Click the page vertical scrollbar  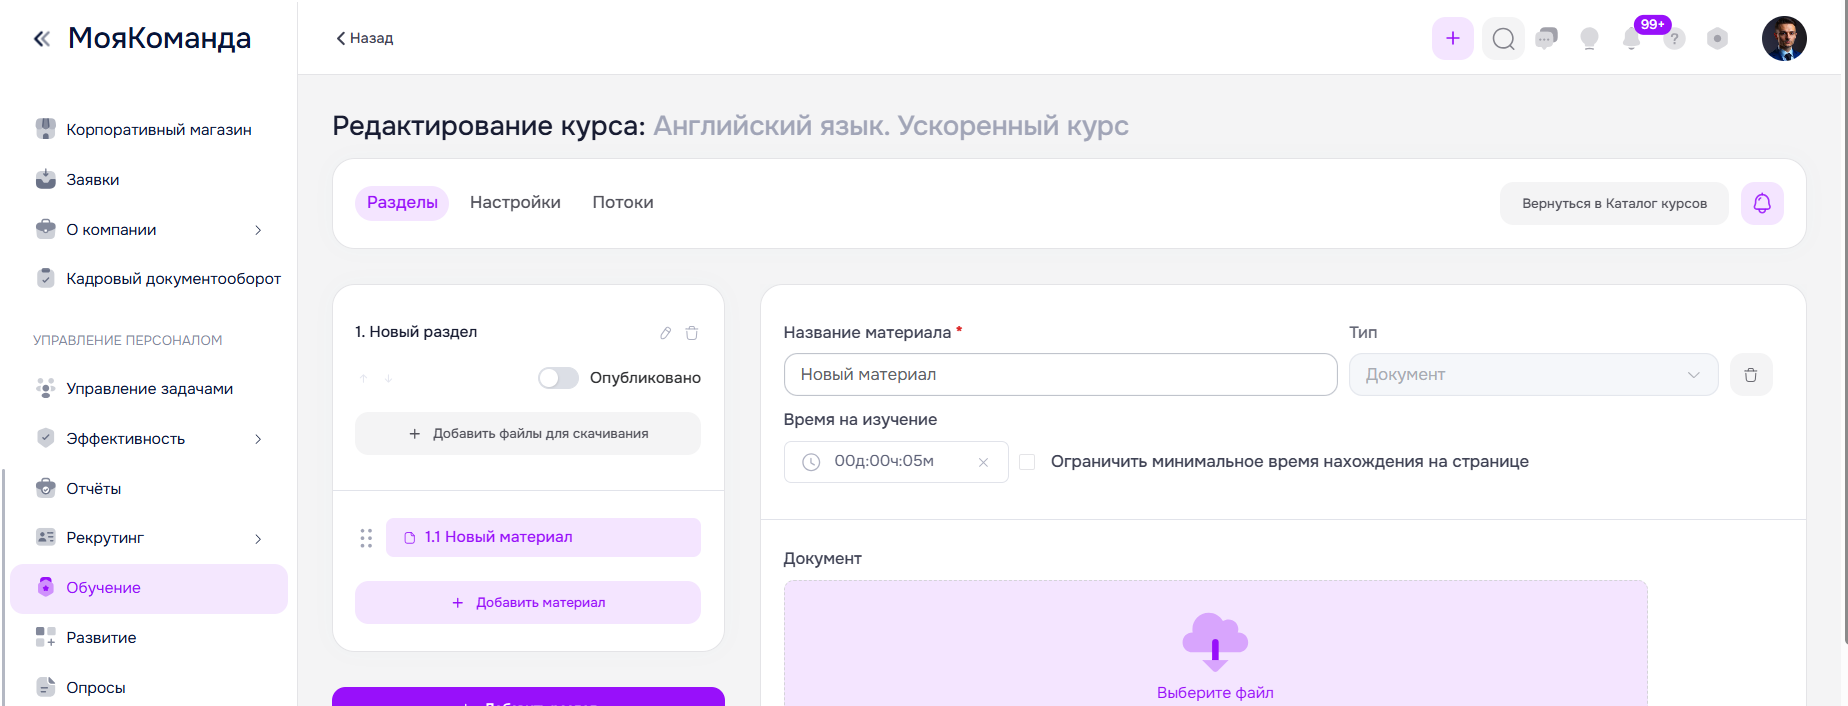(x=1843, y=320)
